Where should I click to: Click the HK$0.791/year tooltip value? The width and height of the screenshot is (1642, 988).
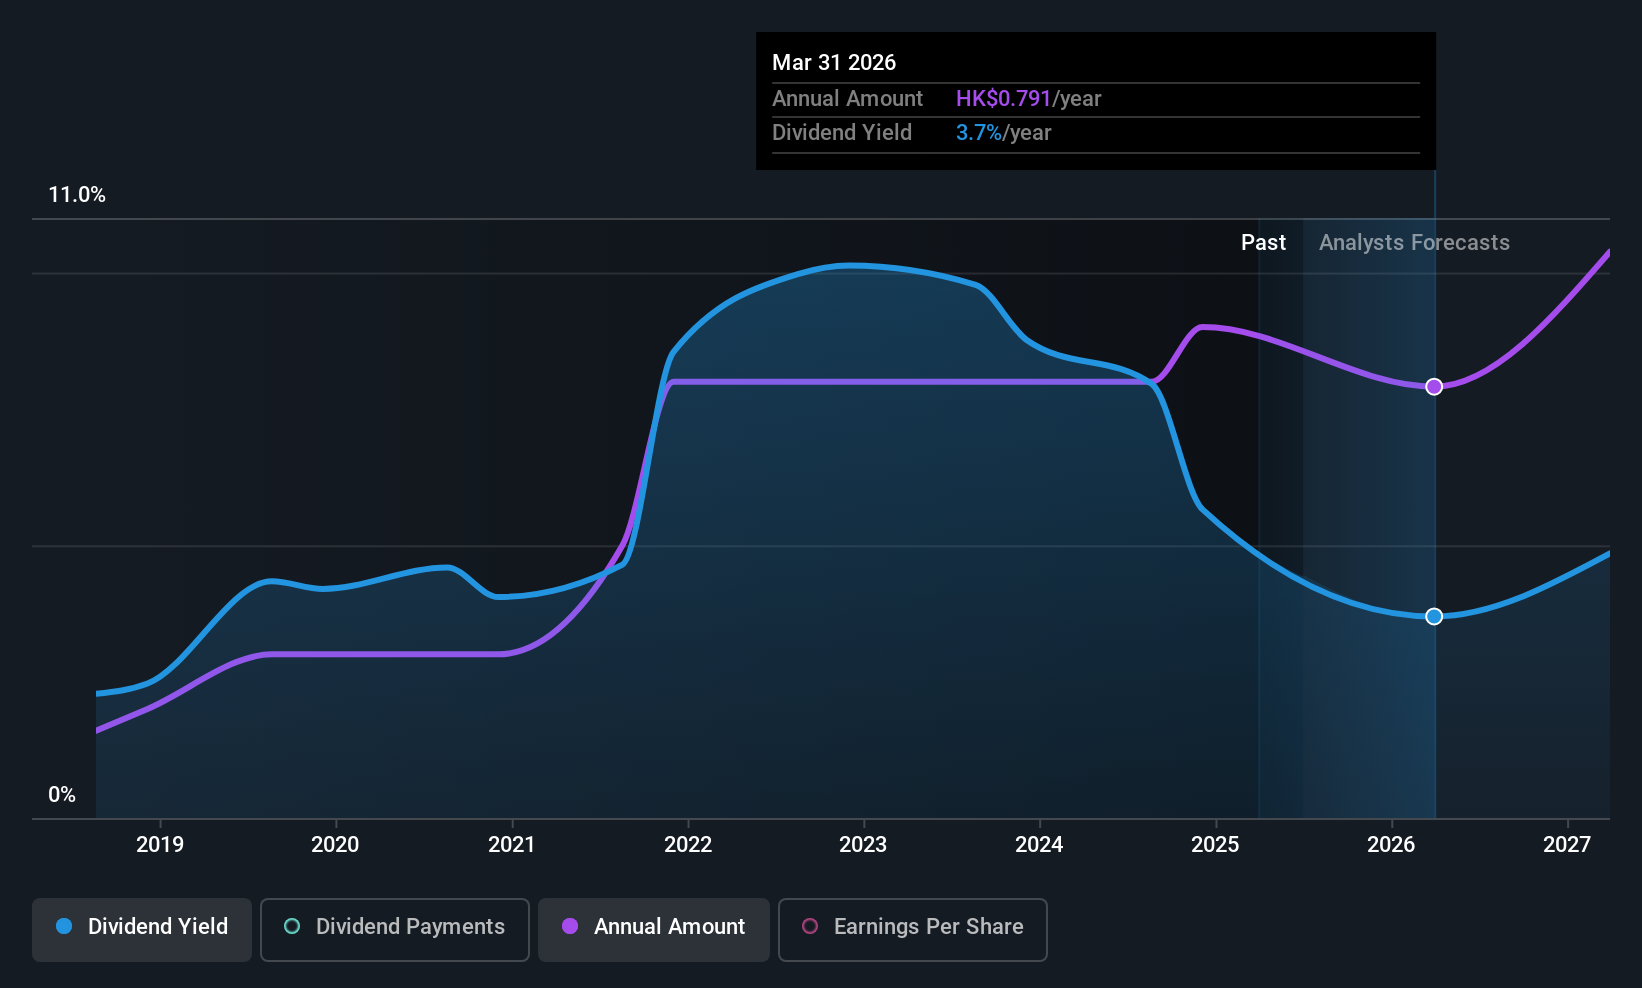click(x=1028, y=99)
